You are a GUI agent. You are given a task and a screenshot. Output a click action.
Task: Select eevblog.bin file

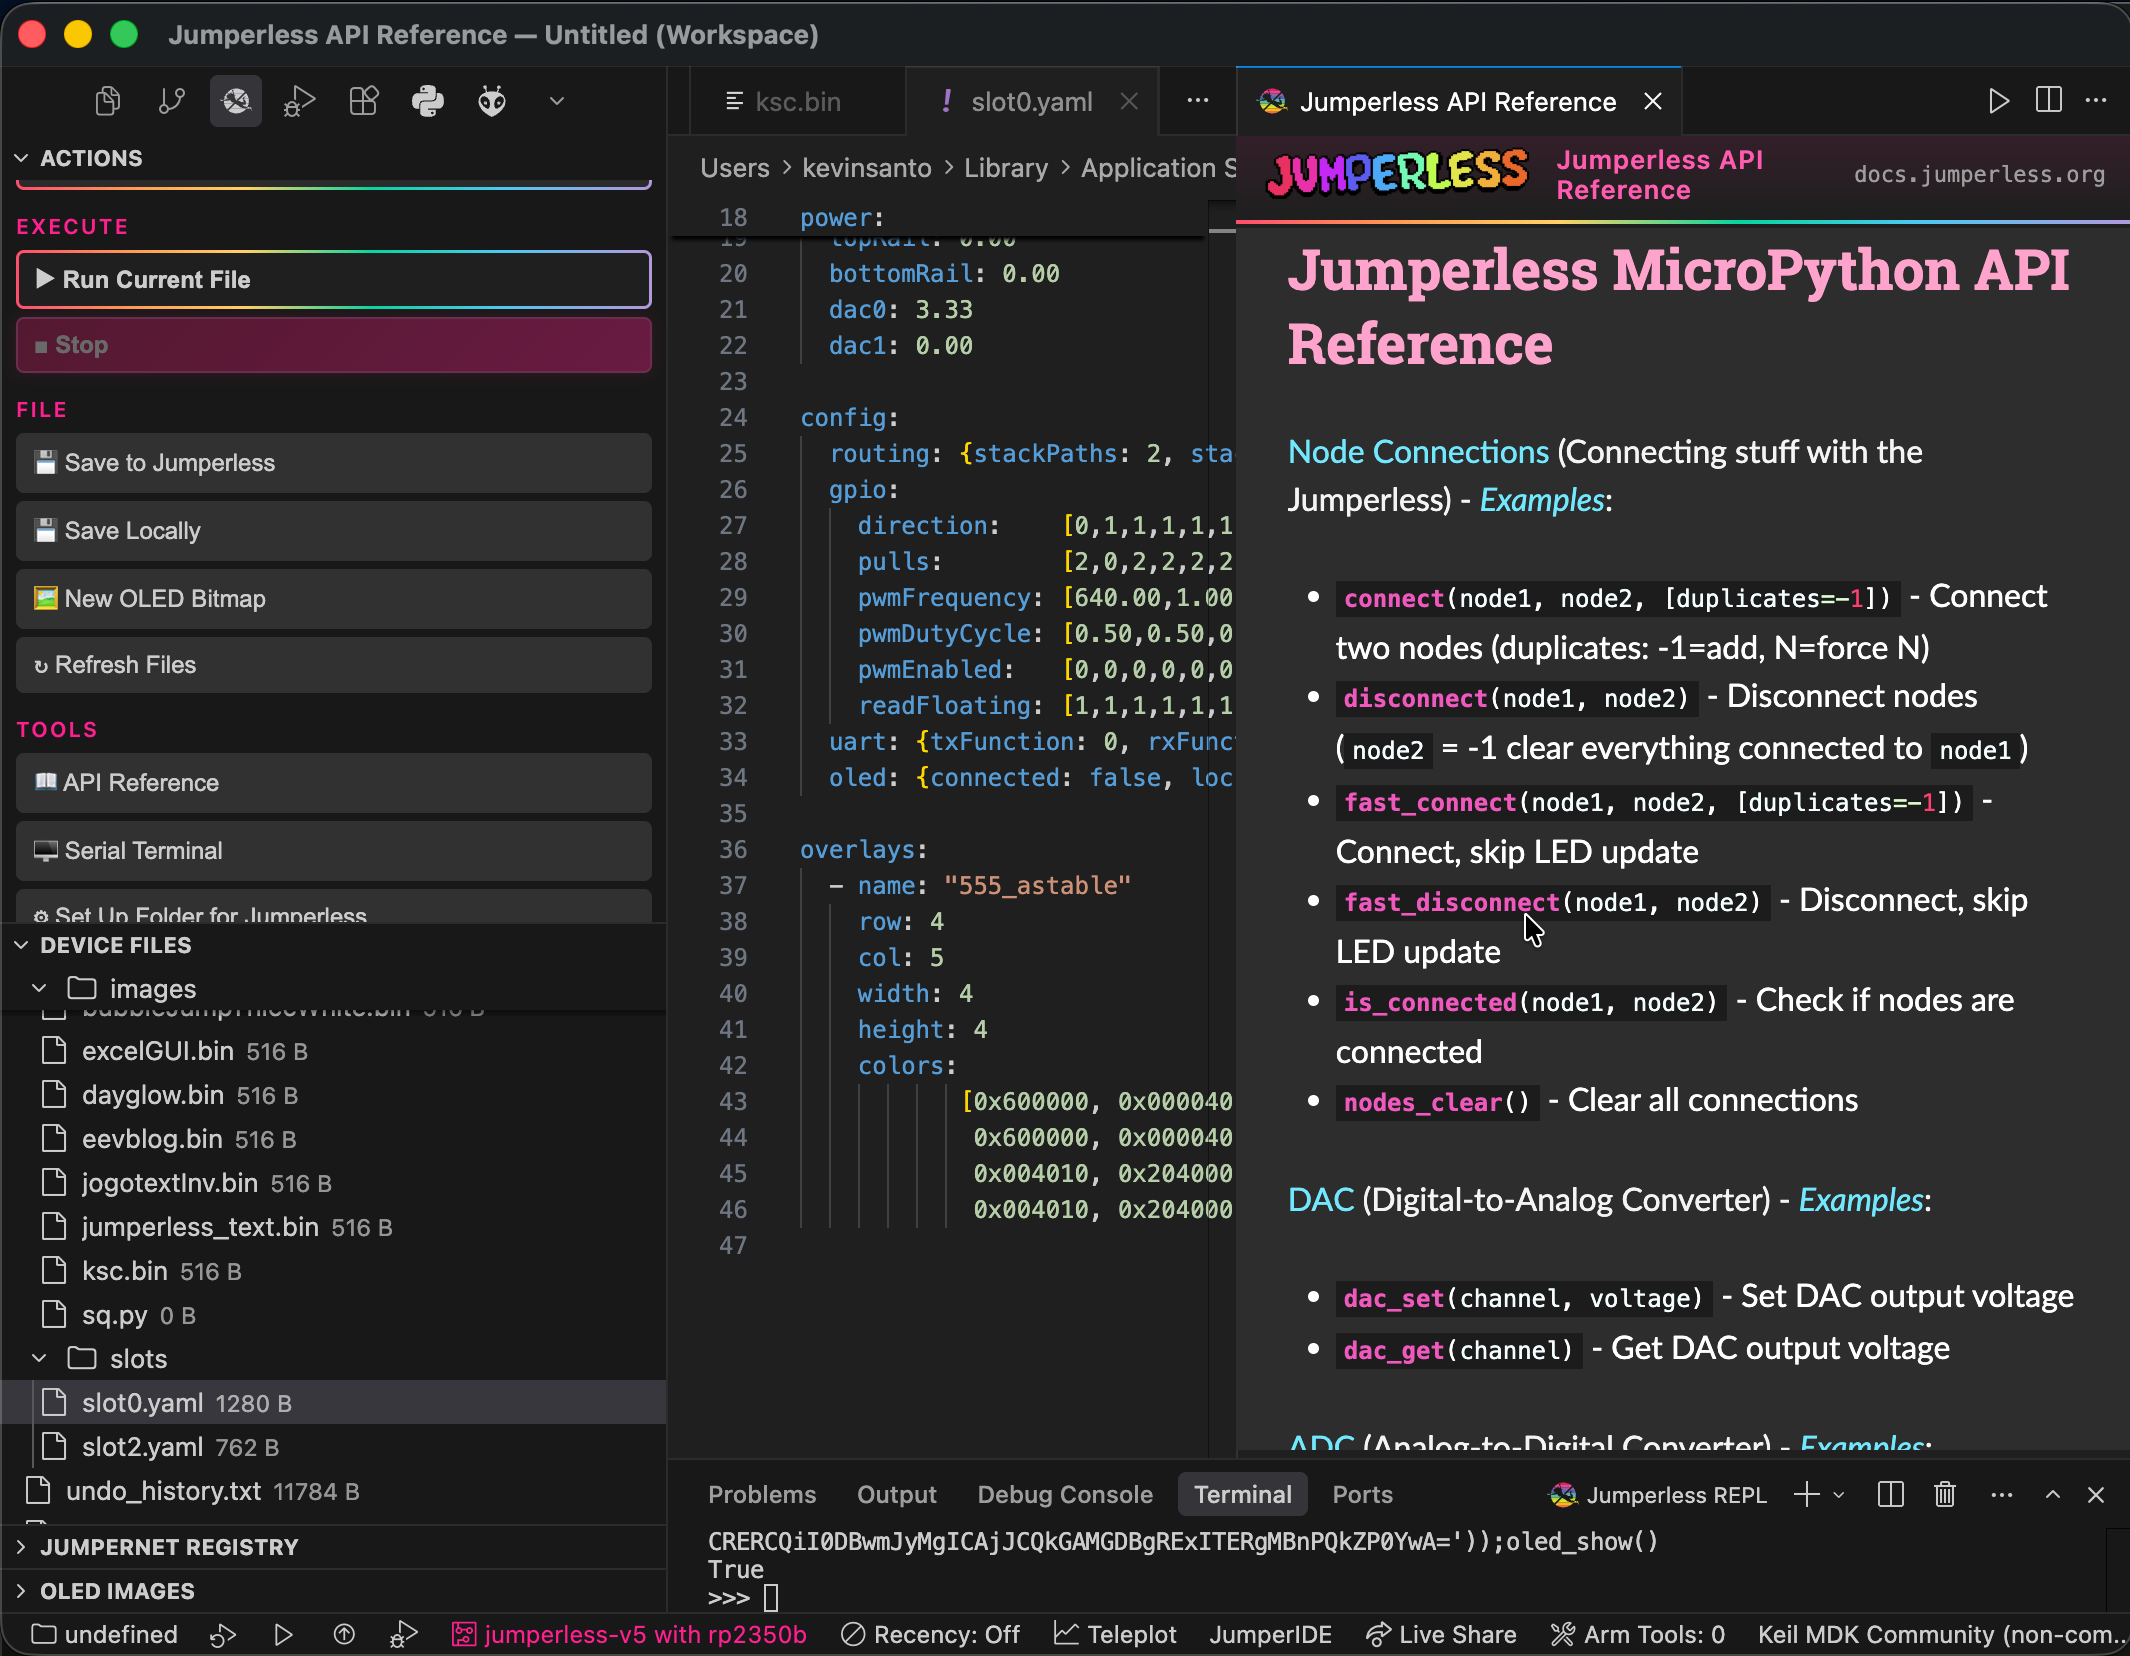click(x=334, y=1139)
